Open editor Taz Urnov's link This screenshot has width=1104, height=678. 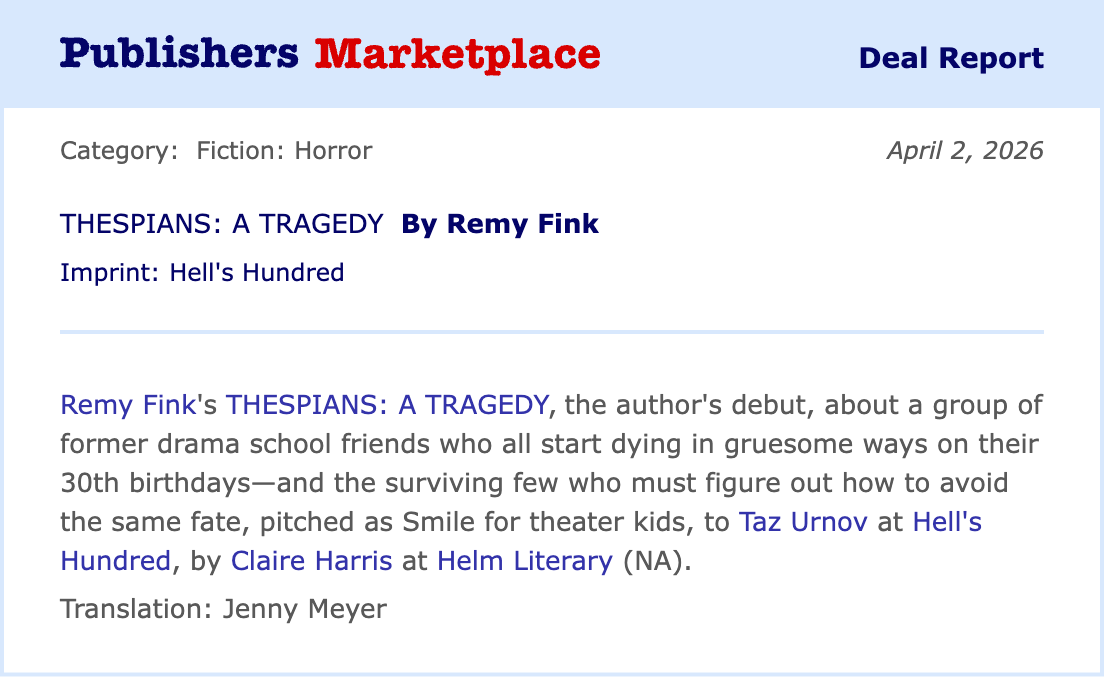803,522
